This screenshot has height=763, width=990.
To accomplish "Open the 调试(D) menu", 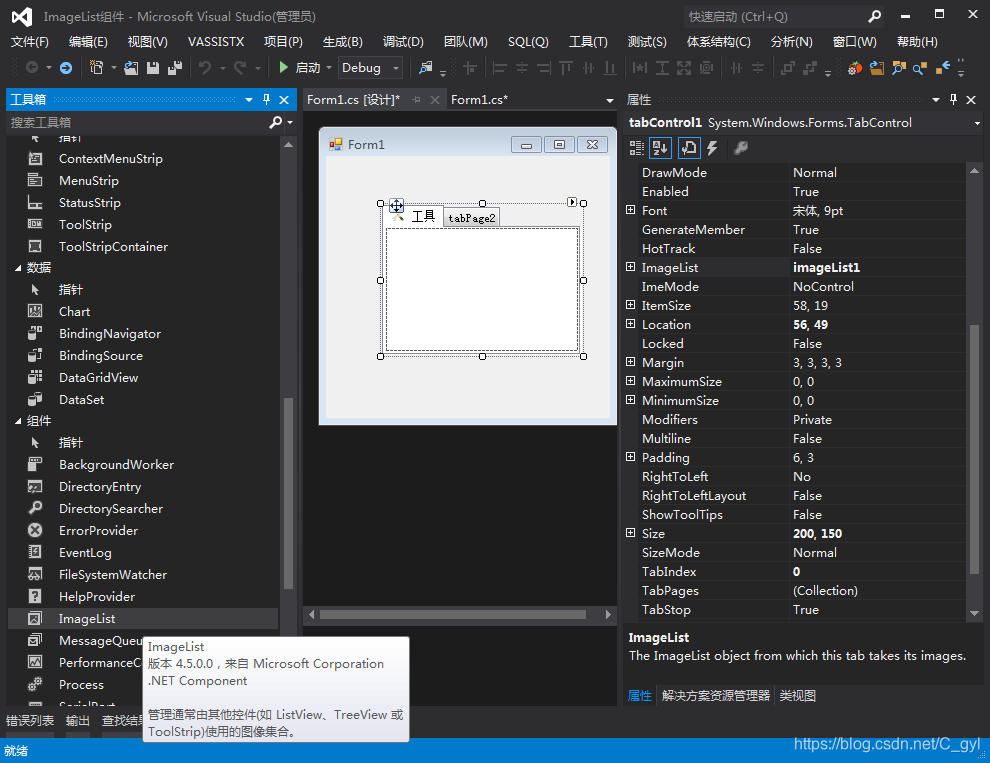I will pyautogui.click(x=403, y=42).
